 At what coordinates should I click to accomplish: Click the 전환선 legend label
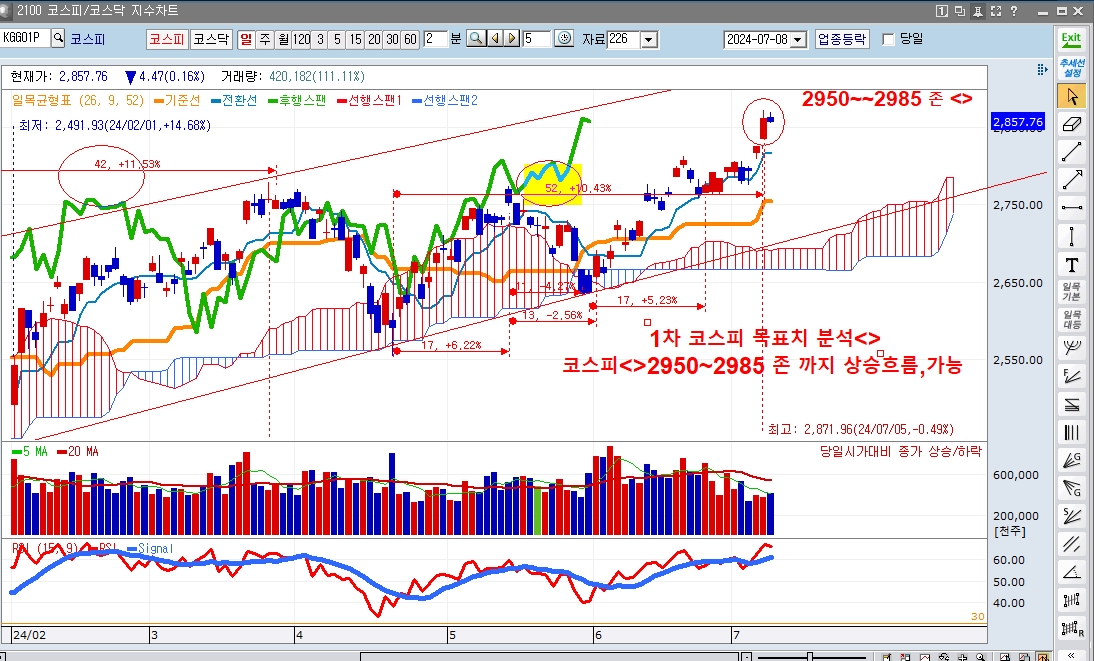click(234, 101)
